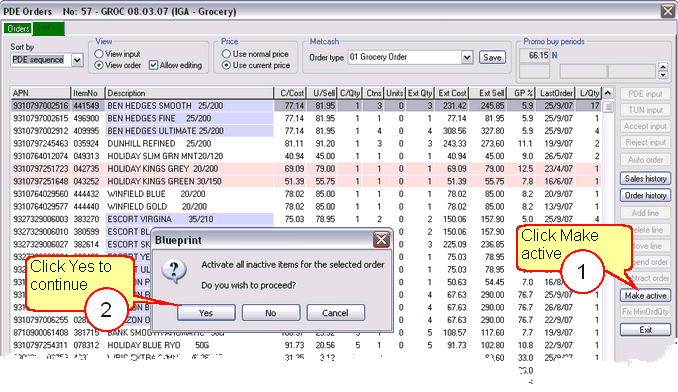678x392 pixels.
Task: Select the HOLIDAY BLUE RYO 50G row
Action: click(x=306, y=345)
